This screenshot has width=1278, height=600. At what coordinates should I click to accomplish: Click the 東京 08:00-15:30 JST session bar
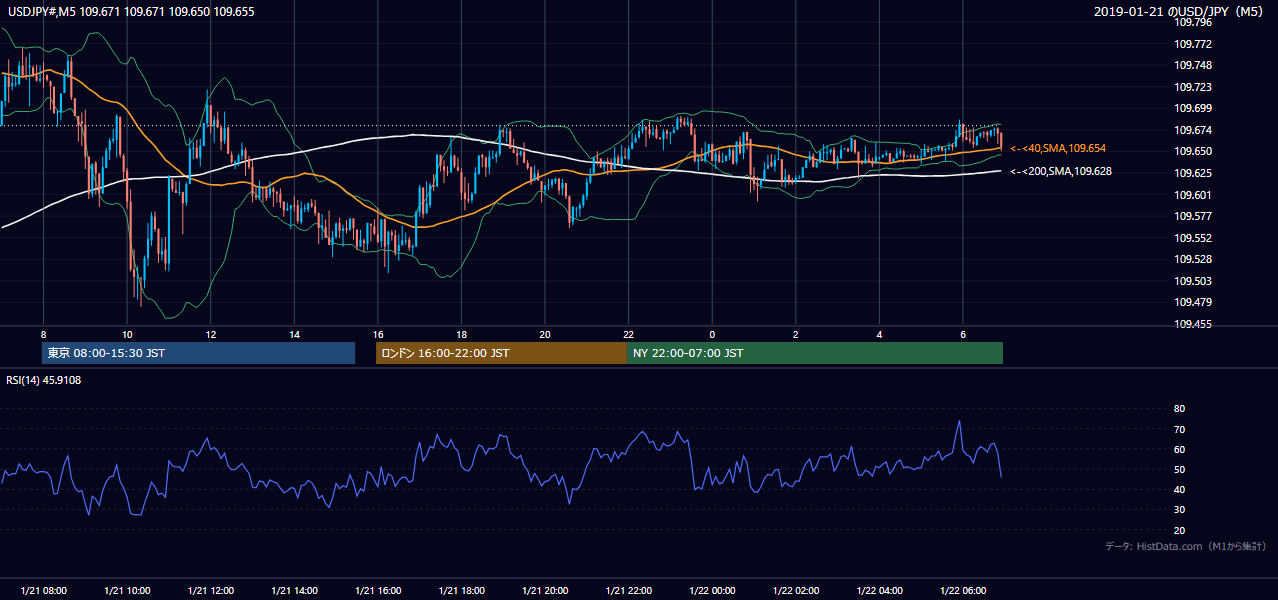tap(198, 353)
